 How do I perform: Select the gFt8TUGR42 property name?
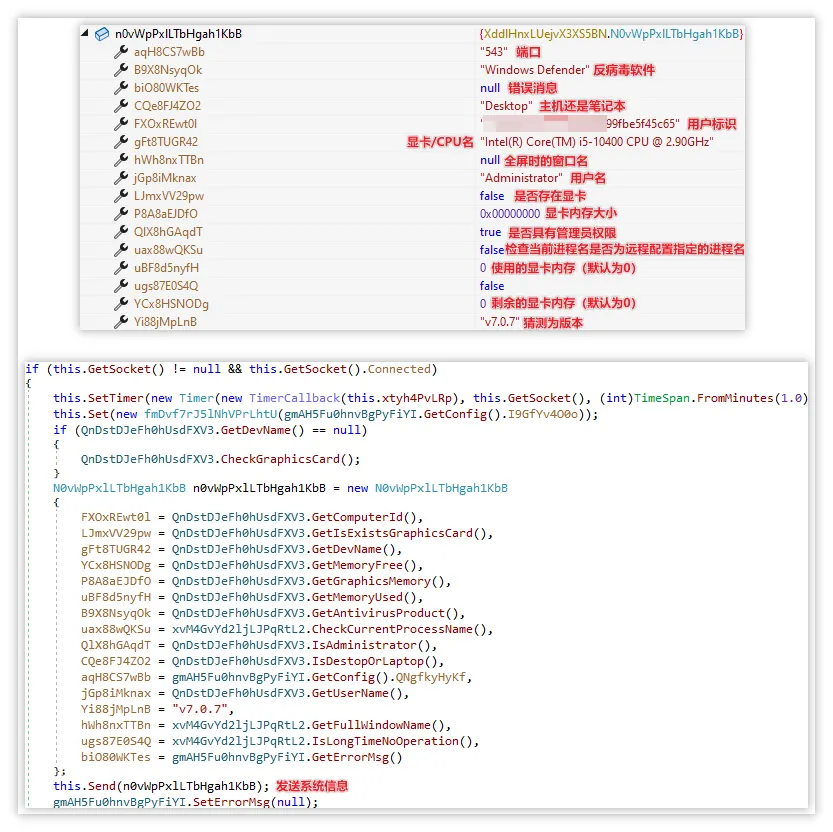pyautogui.click(x=166, y=142)
